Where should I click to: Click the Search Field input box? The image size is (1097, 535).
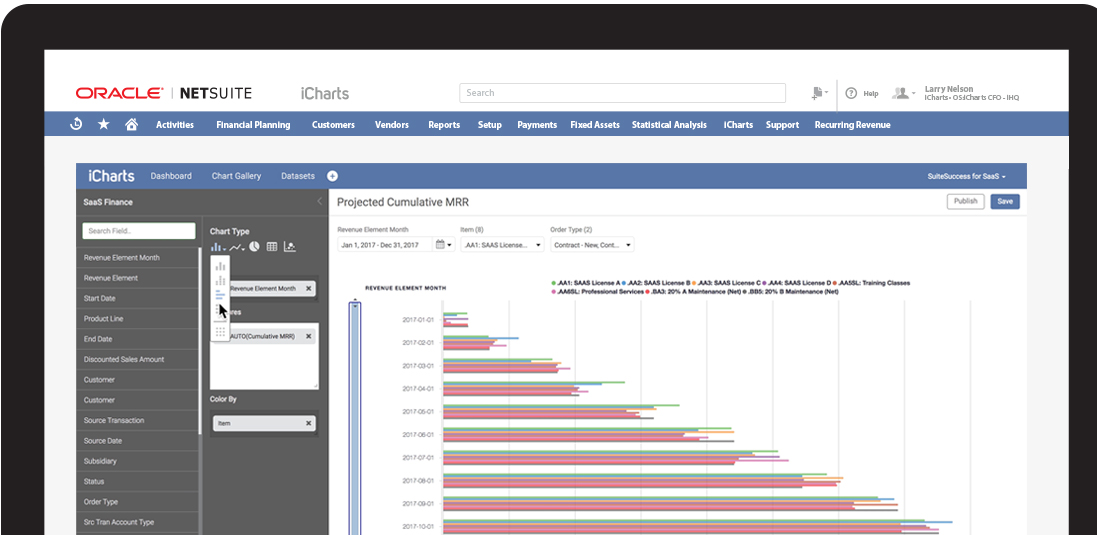point(139,231)
